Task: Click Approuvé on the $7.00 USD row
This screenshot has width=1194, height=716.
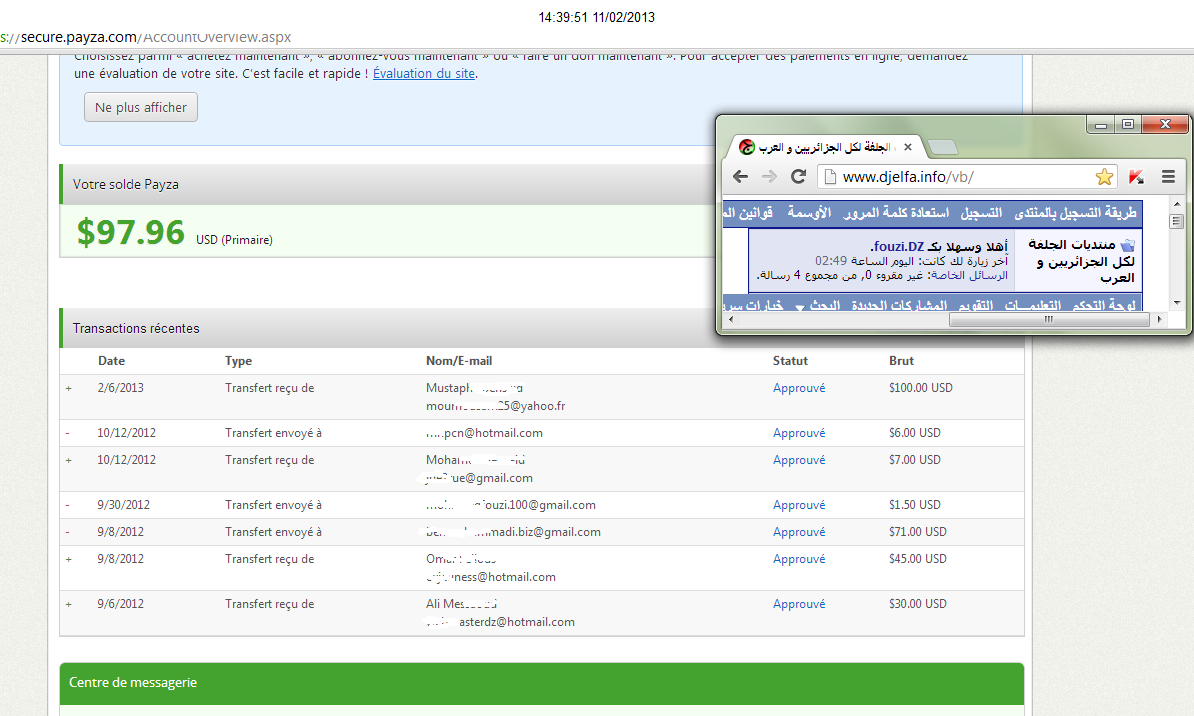Action: click(x=799, y=460)
